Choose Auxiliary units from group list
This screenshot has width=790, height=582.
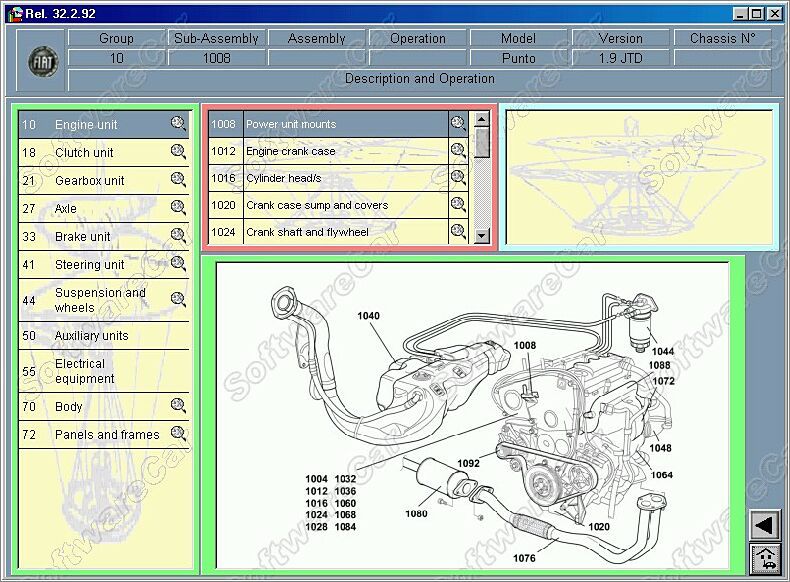click(x=91, y=336)
